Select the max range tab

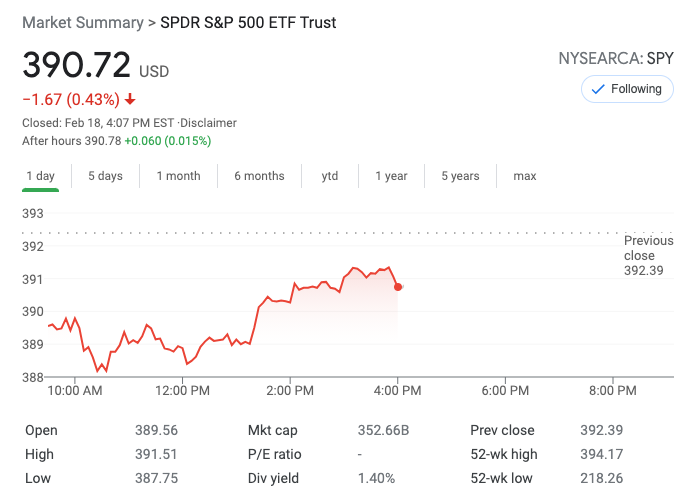tap(525, 176)
